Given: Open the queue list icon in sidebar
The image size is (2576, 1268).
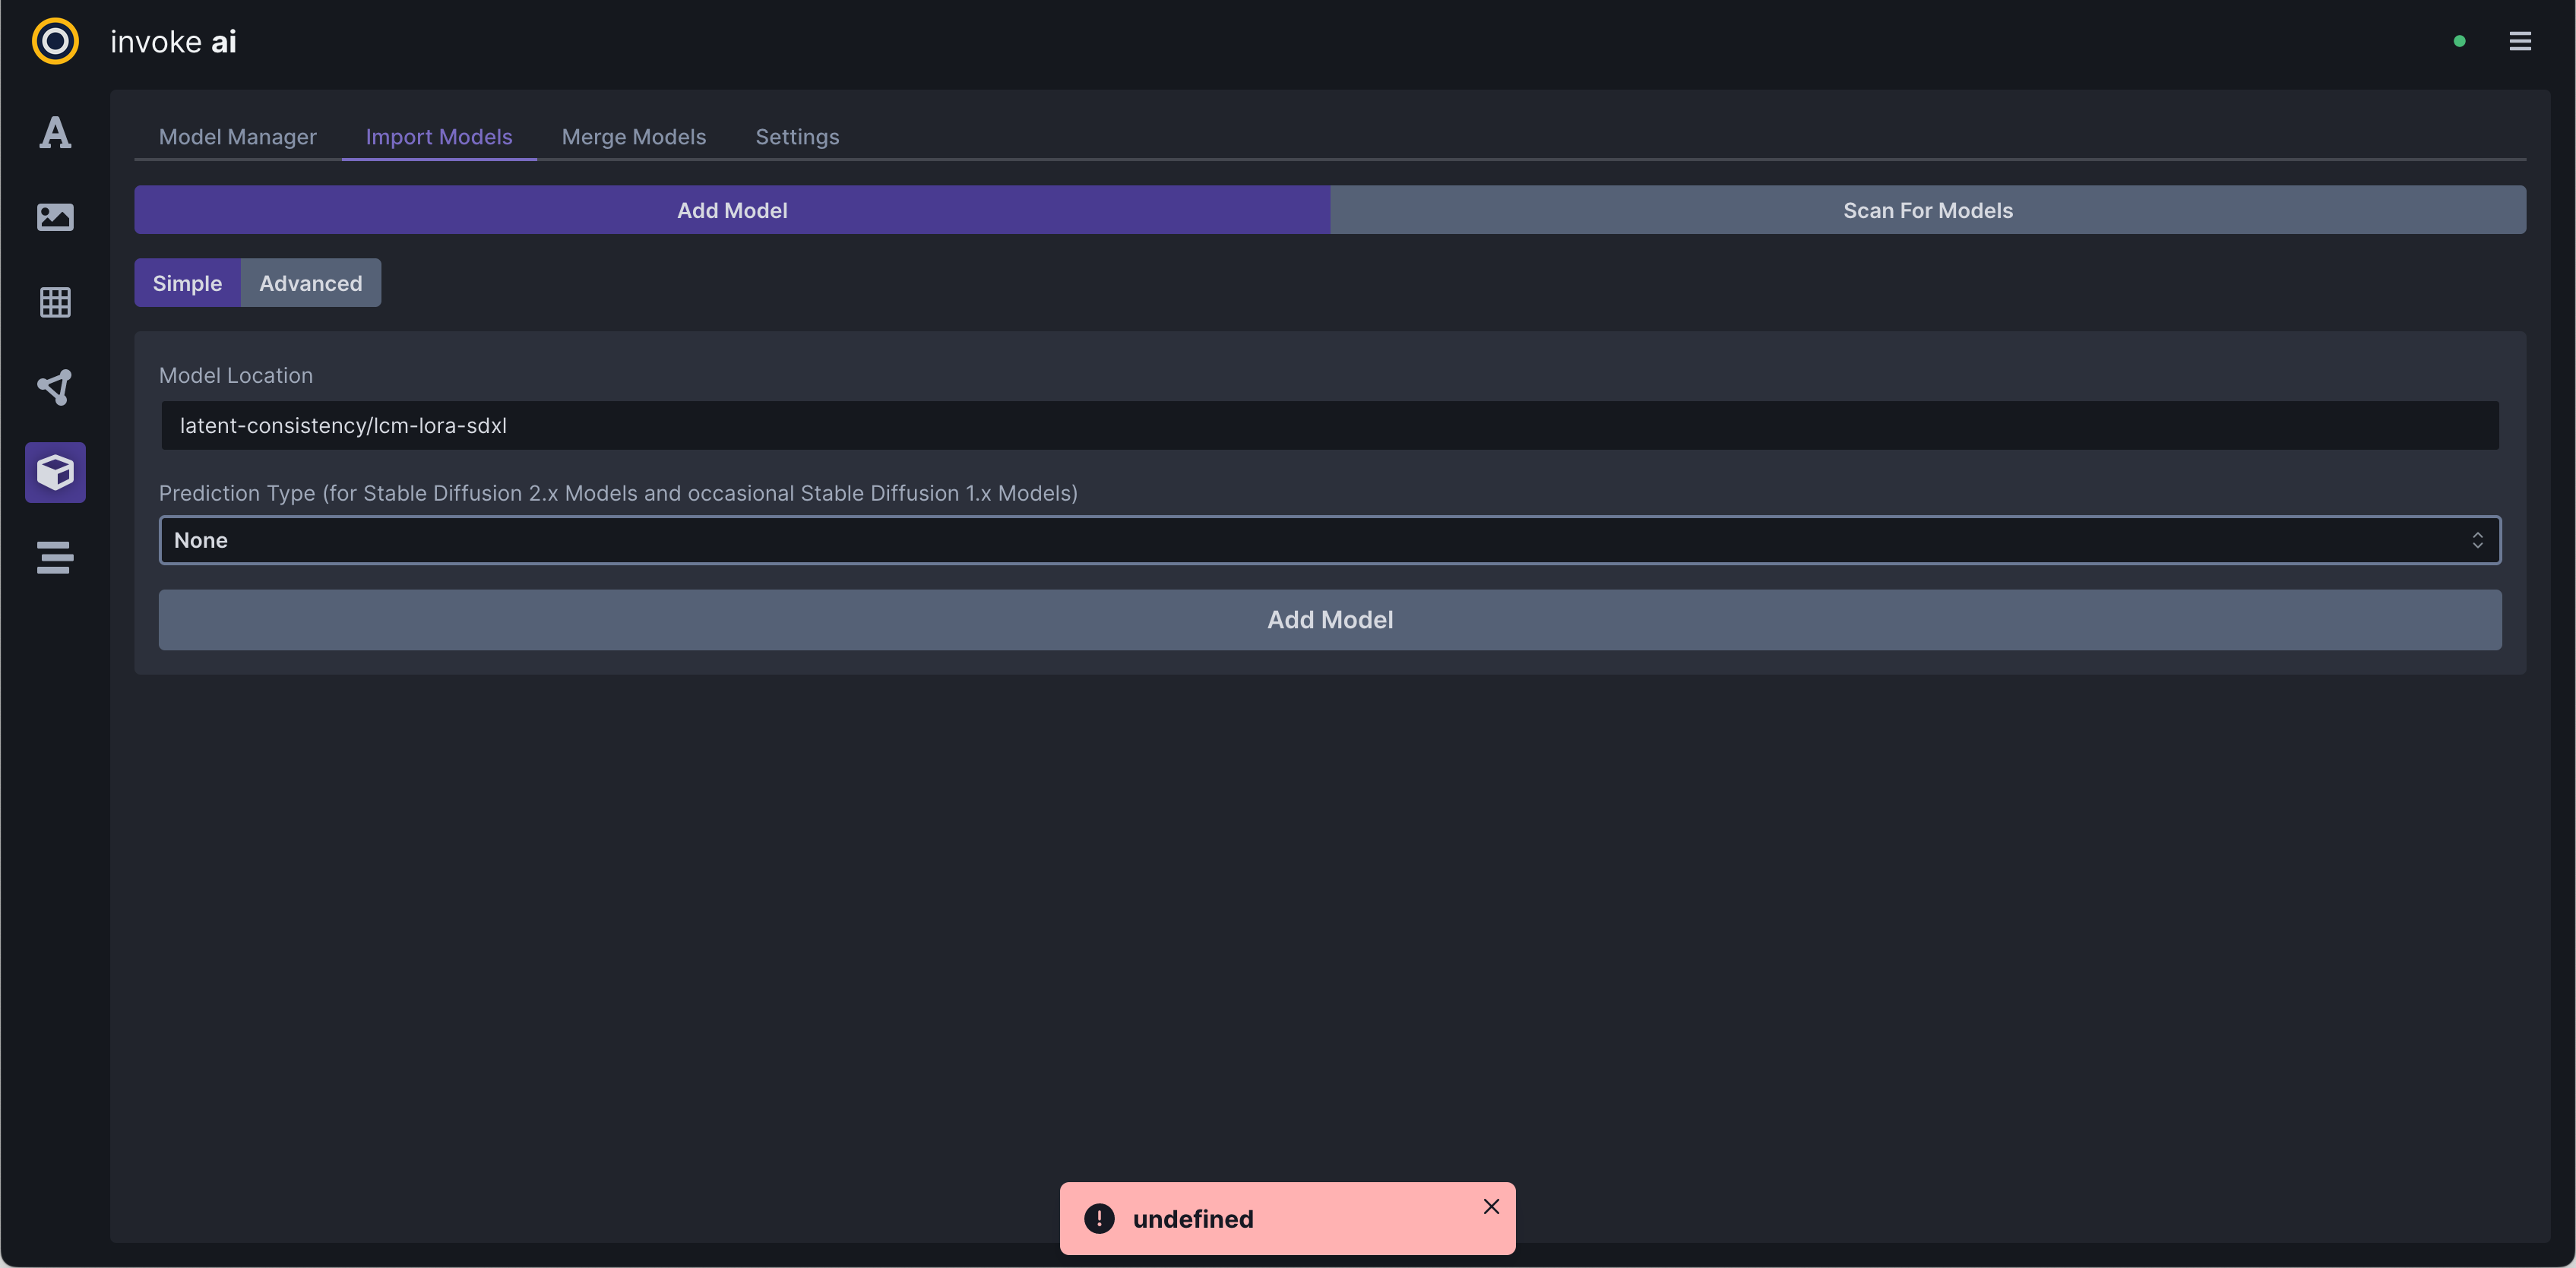Looking at the screenshot, I should tap(54, 557).
